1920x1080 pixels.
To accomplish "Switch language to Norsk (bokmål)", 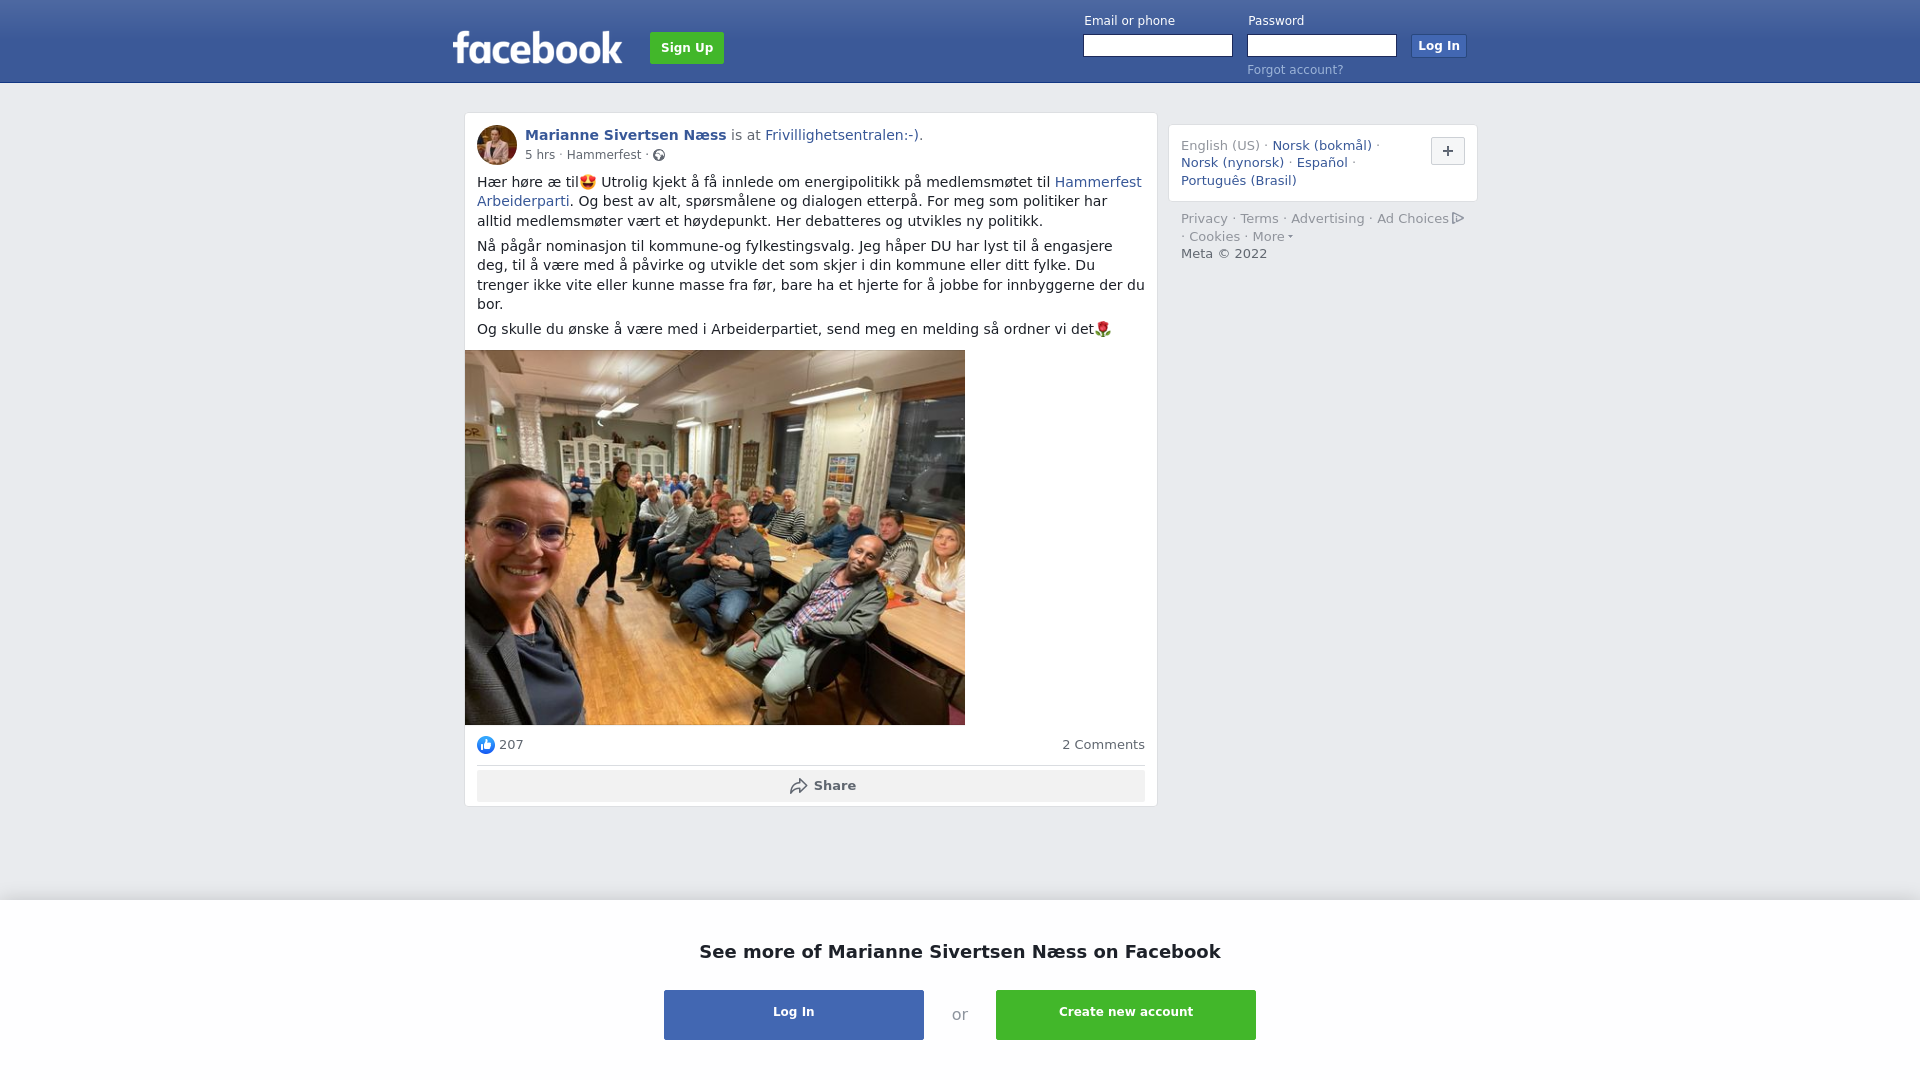I will click(1322, 146).
